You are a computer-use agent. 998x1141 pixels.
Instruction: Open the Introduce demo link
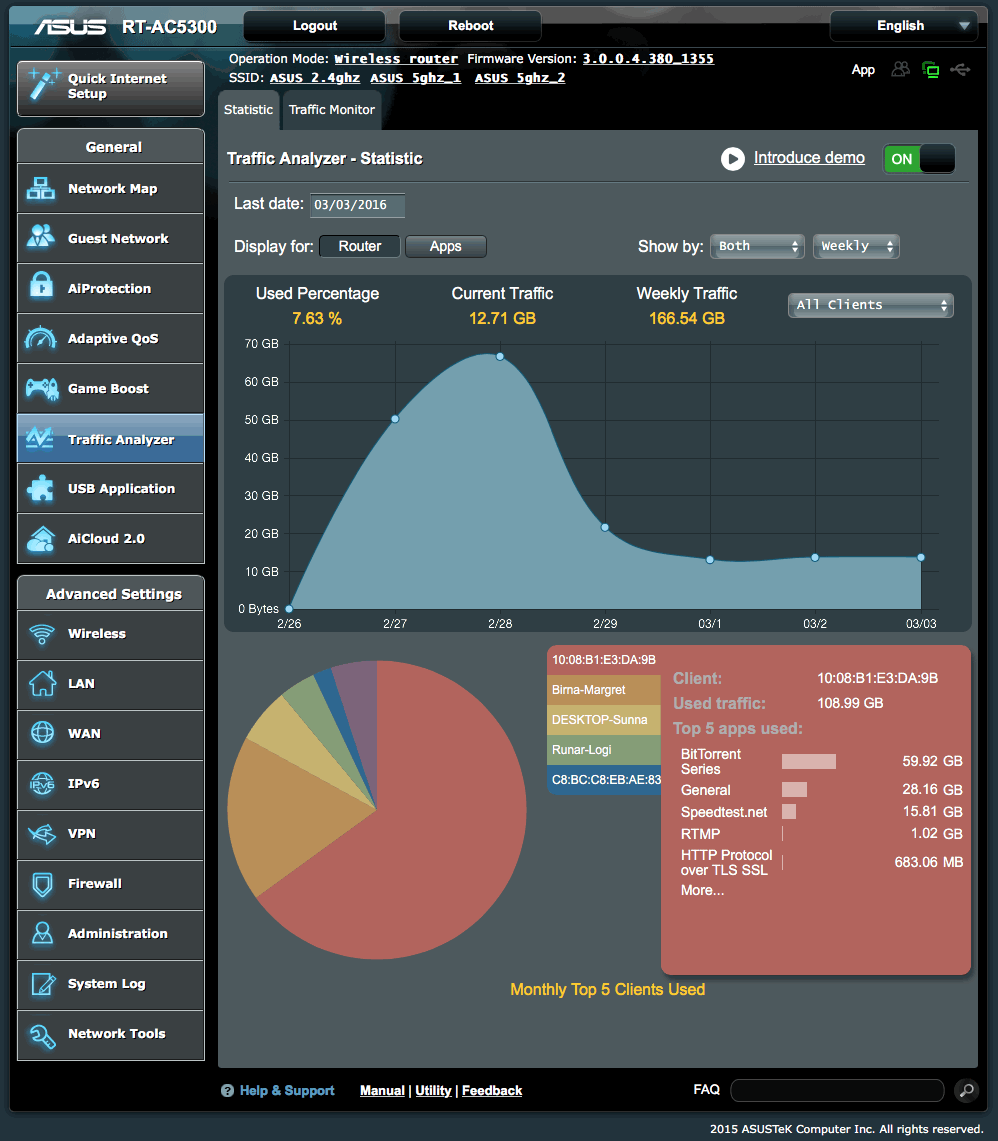809,158
